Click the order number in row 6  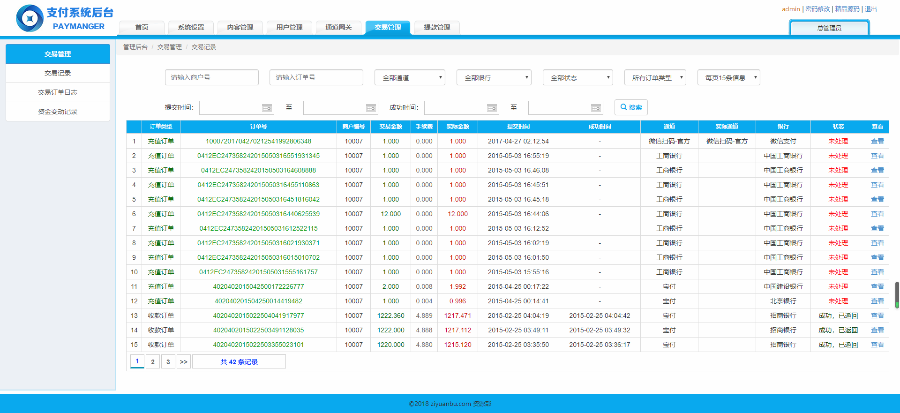coord(258,213)
